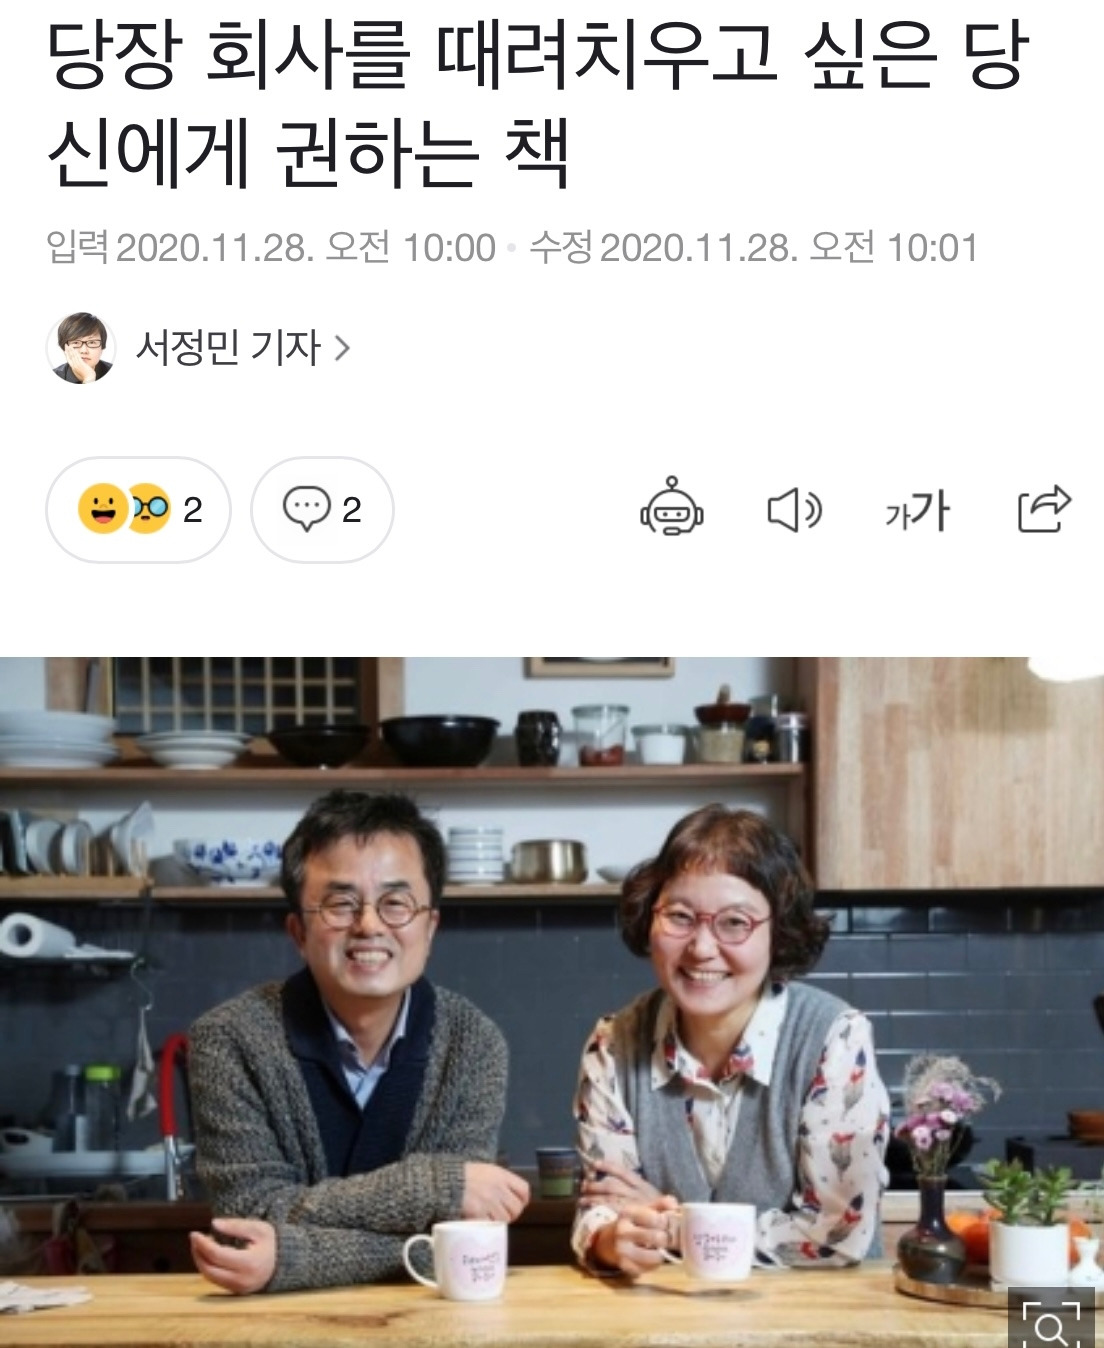The image size is (1104, 1348).
Task: Expand the chevron next to 서정민 기자
Action: pos(342,348)
